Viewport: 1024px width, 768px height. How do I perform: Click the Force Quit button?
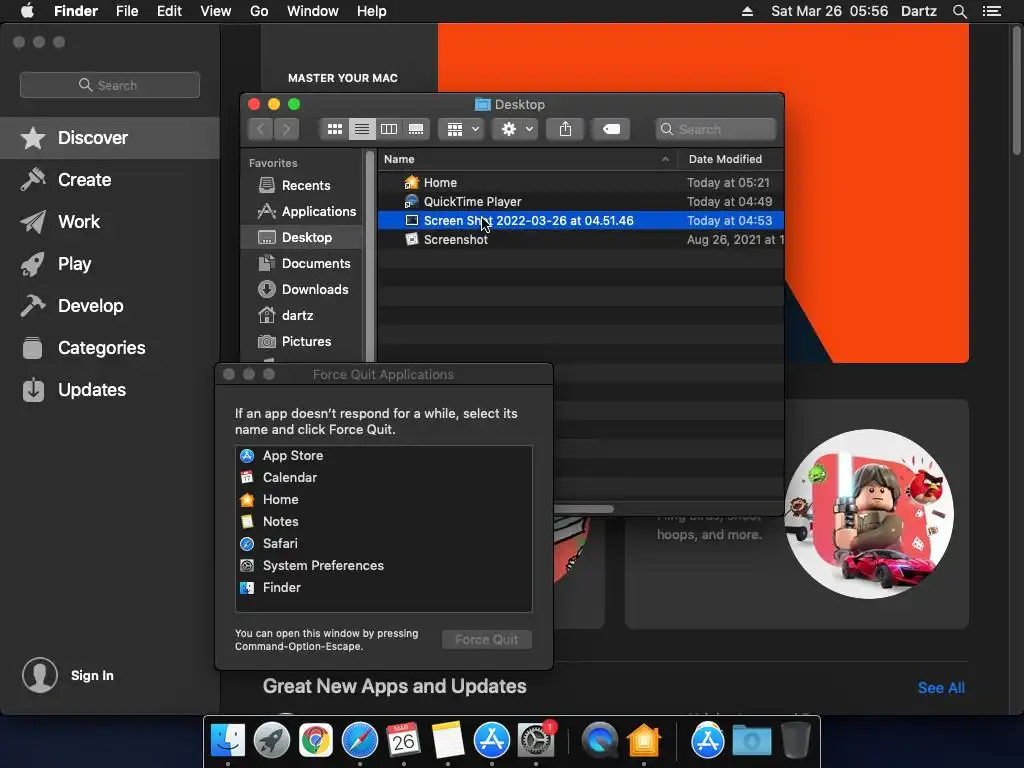[487, 640]
